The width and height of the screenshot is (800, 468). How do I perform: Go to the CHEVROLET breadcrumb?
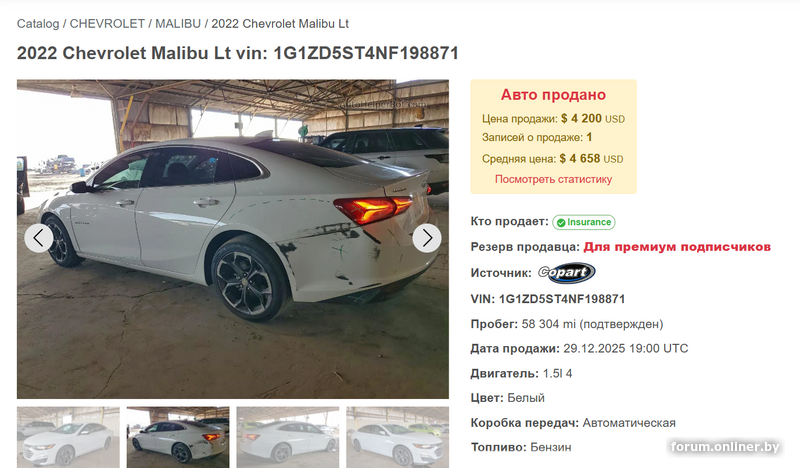[107, 24]
